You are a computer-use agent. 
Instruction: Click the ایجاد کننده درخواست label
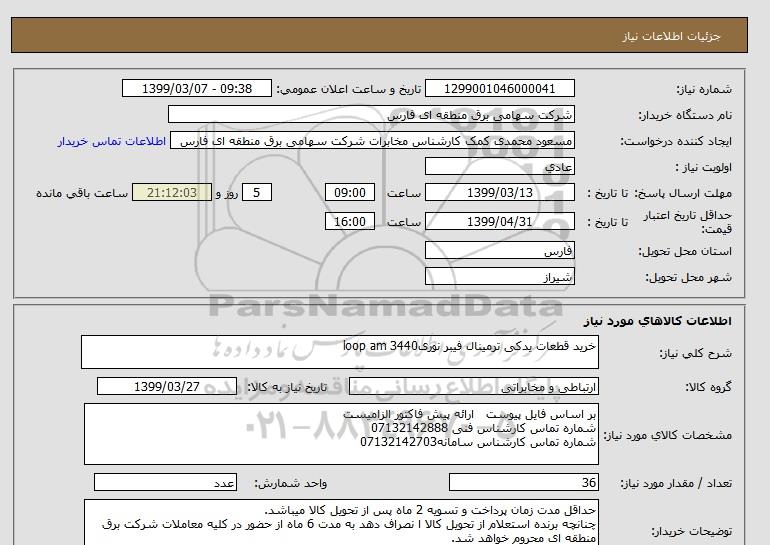click(x=676, y=141)
